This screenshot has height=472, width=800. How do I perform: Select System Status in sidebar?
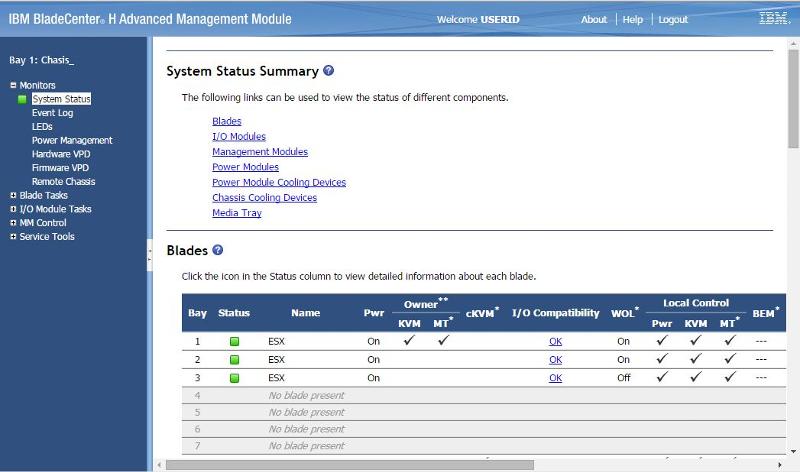point(61,99)
